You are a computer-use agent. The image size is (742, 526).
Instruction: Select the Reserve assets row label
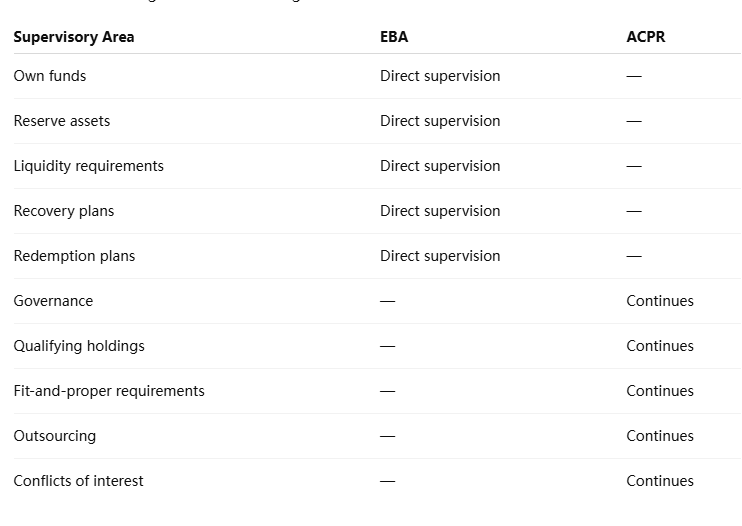(x=62, y=121)
